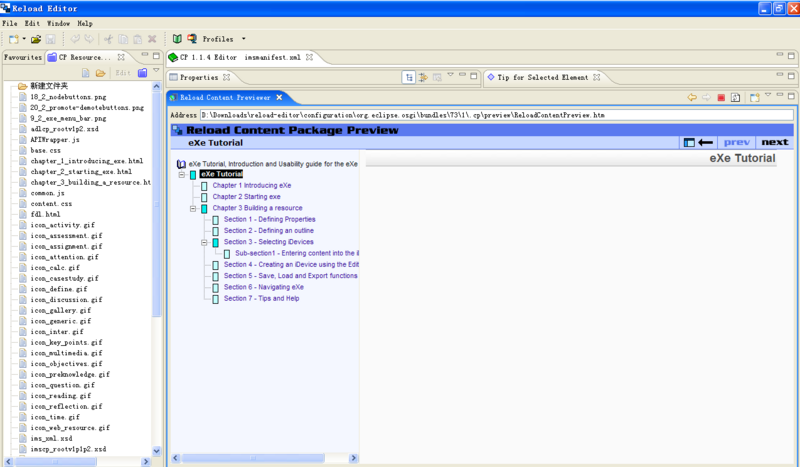800x467 pixels.
Task: Collapse the Section 3 Selecting iDevices node
Action: tap(203, 242)
